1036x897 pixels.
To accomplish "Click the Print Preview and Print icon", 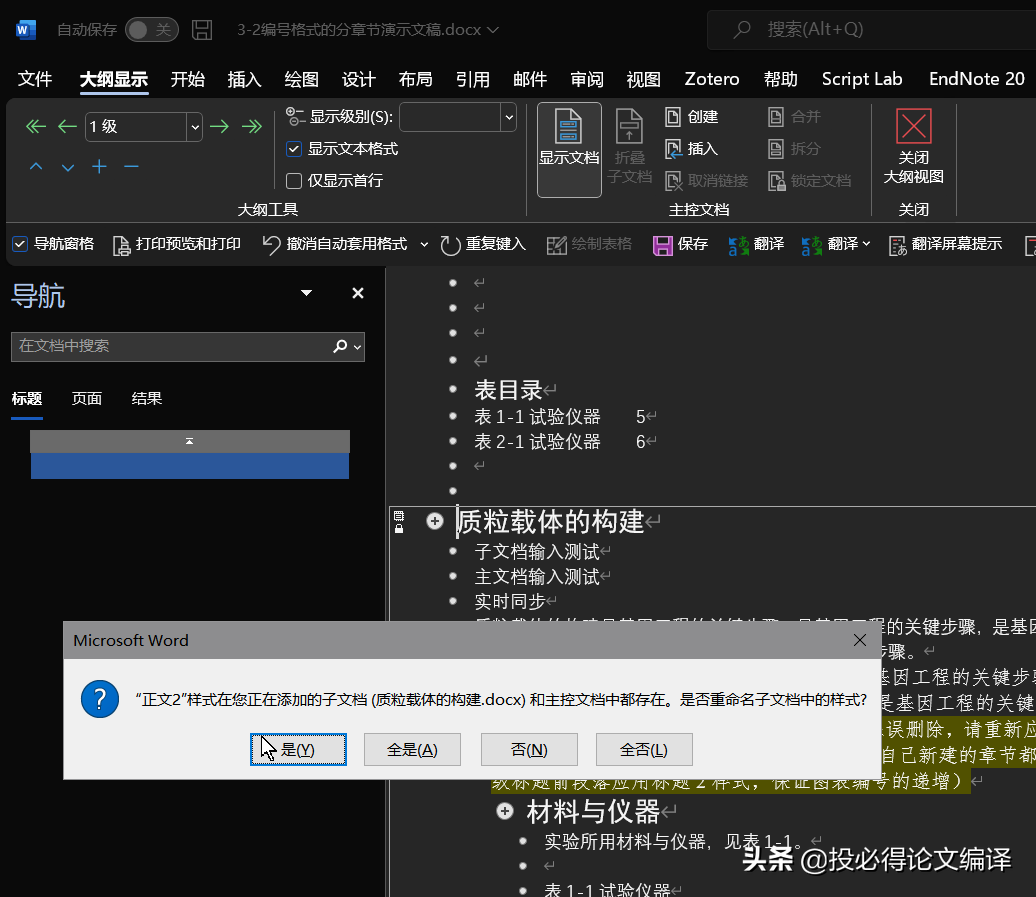I will [121, 245].
